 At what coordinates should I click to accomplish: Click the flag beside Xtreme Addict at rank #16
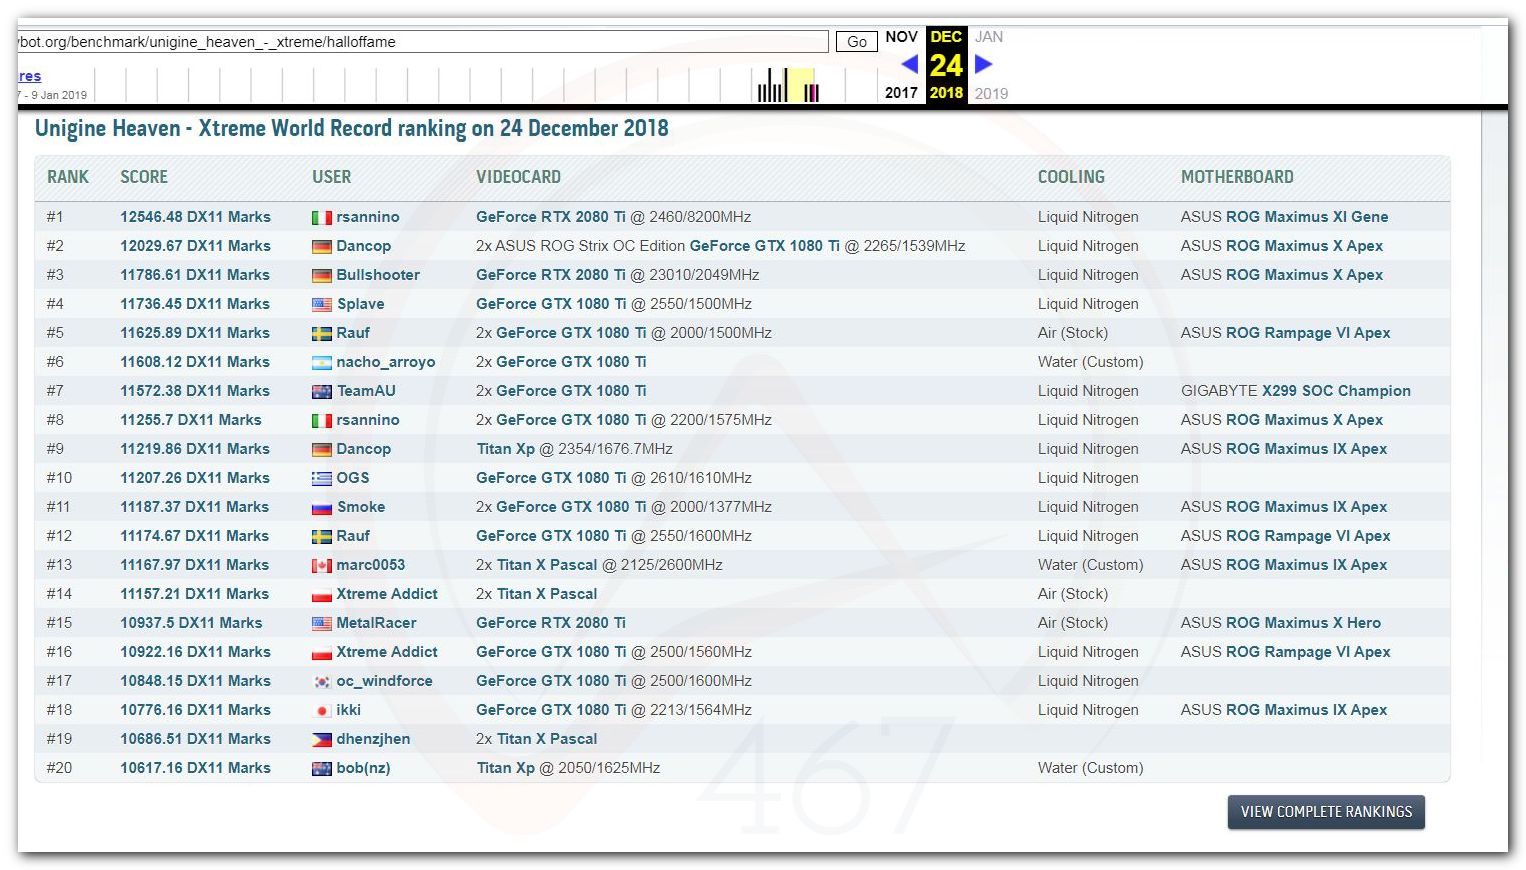(322, 653)
